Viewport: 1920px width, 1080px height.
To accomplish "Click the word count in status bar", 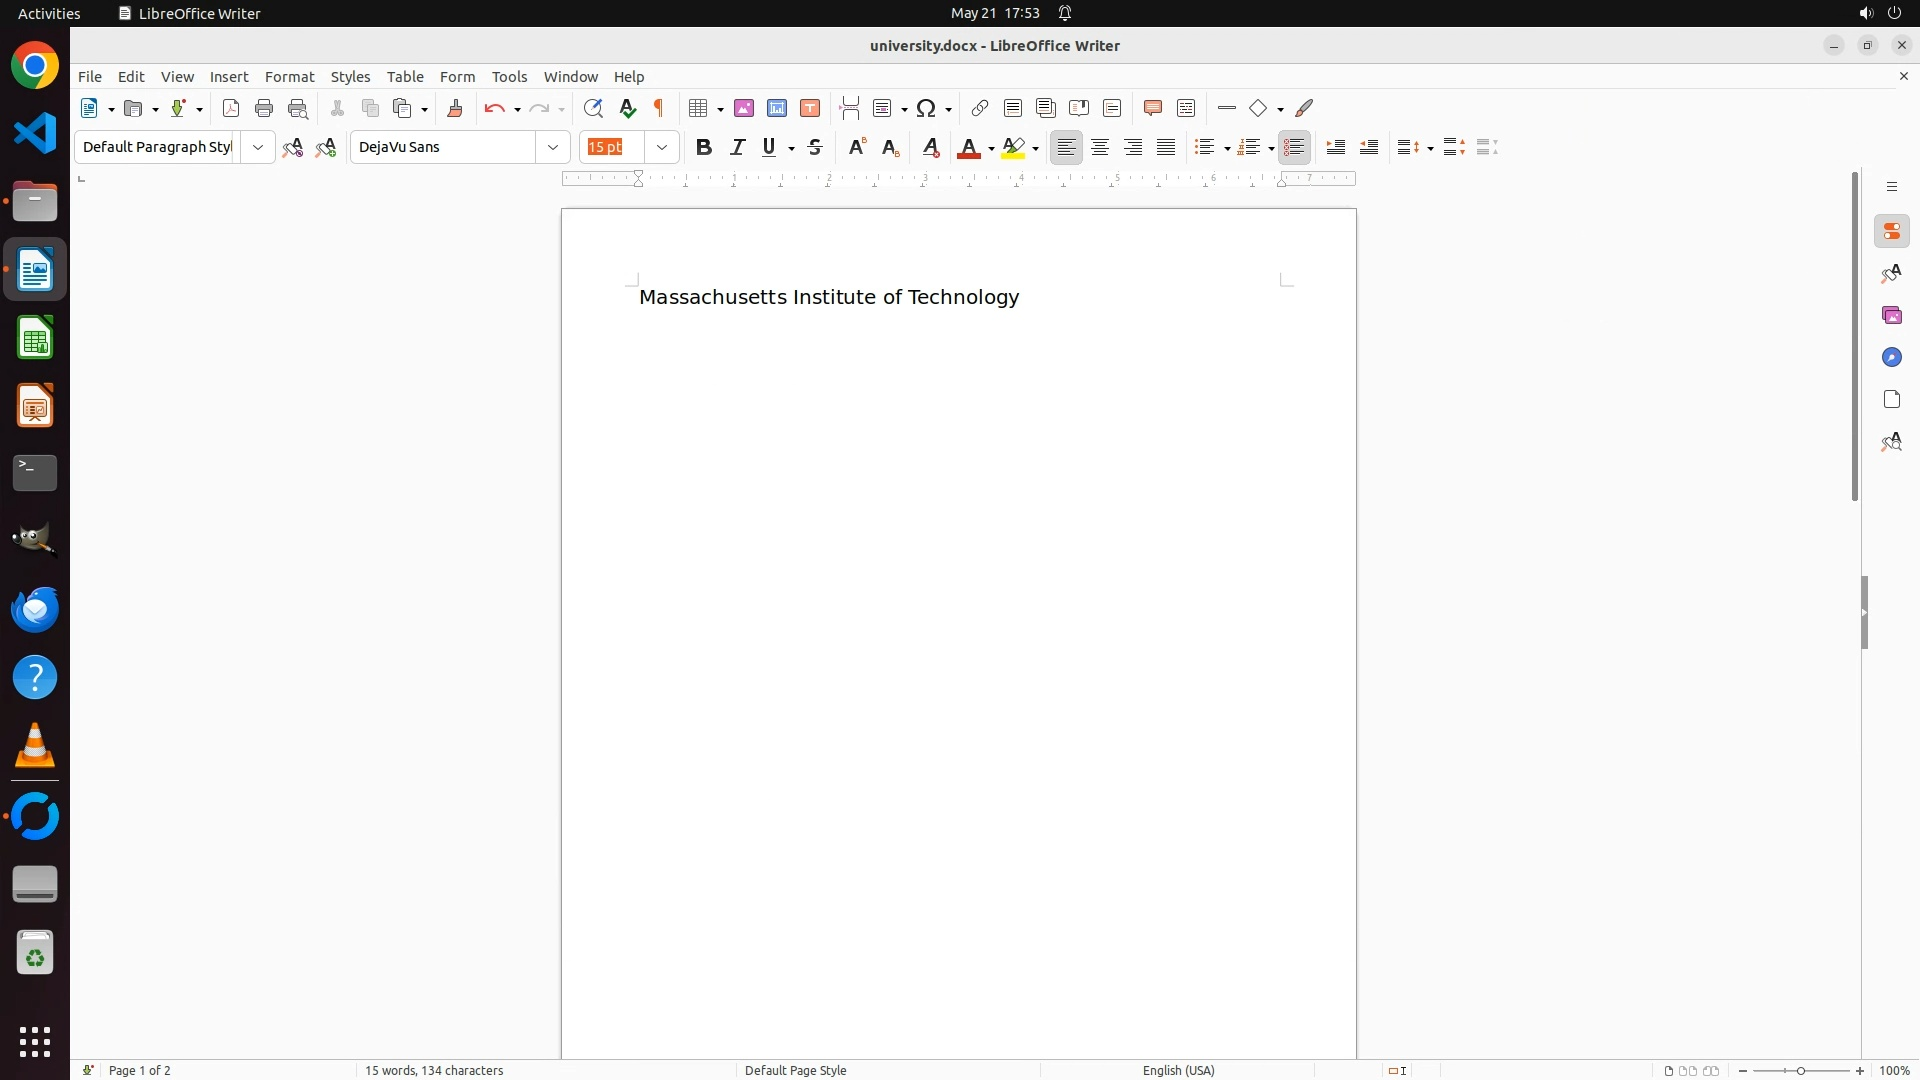I will (x=434, y=1070).
